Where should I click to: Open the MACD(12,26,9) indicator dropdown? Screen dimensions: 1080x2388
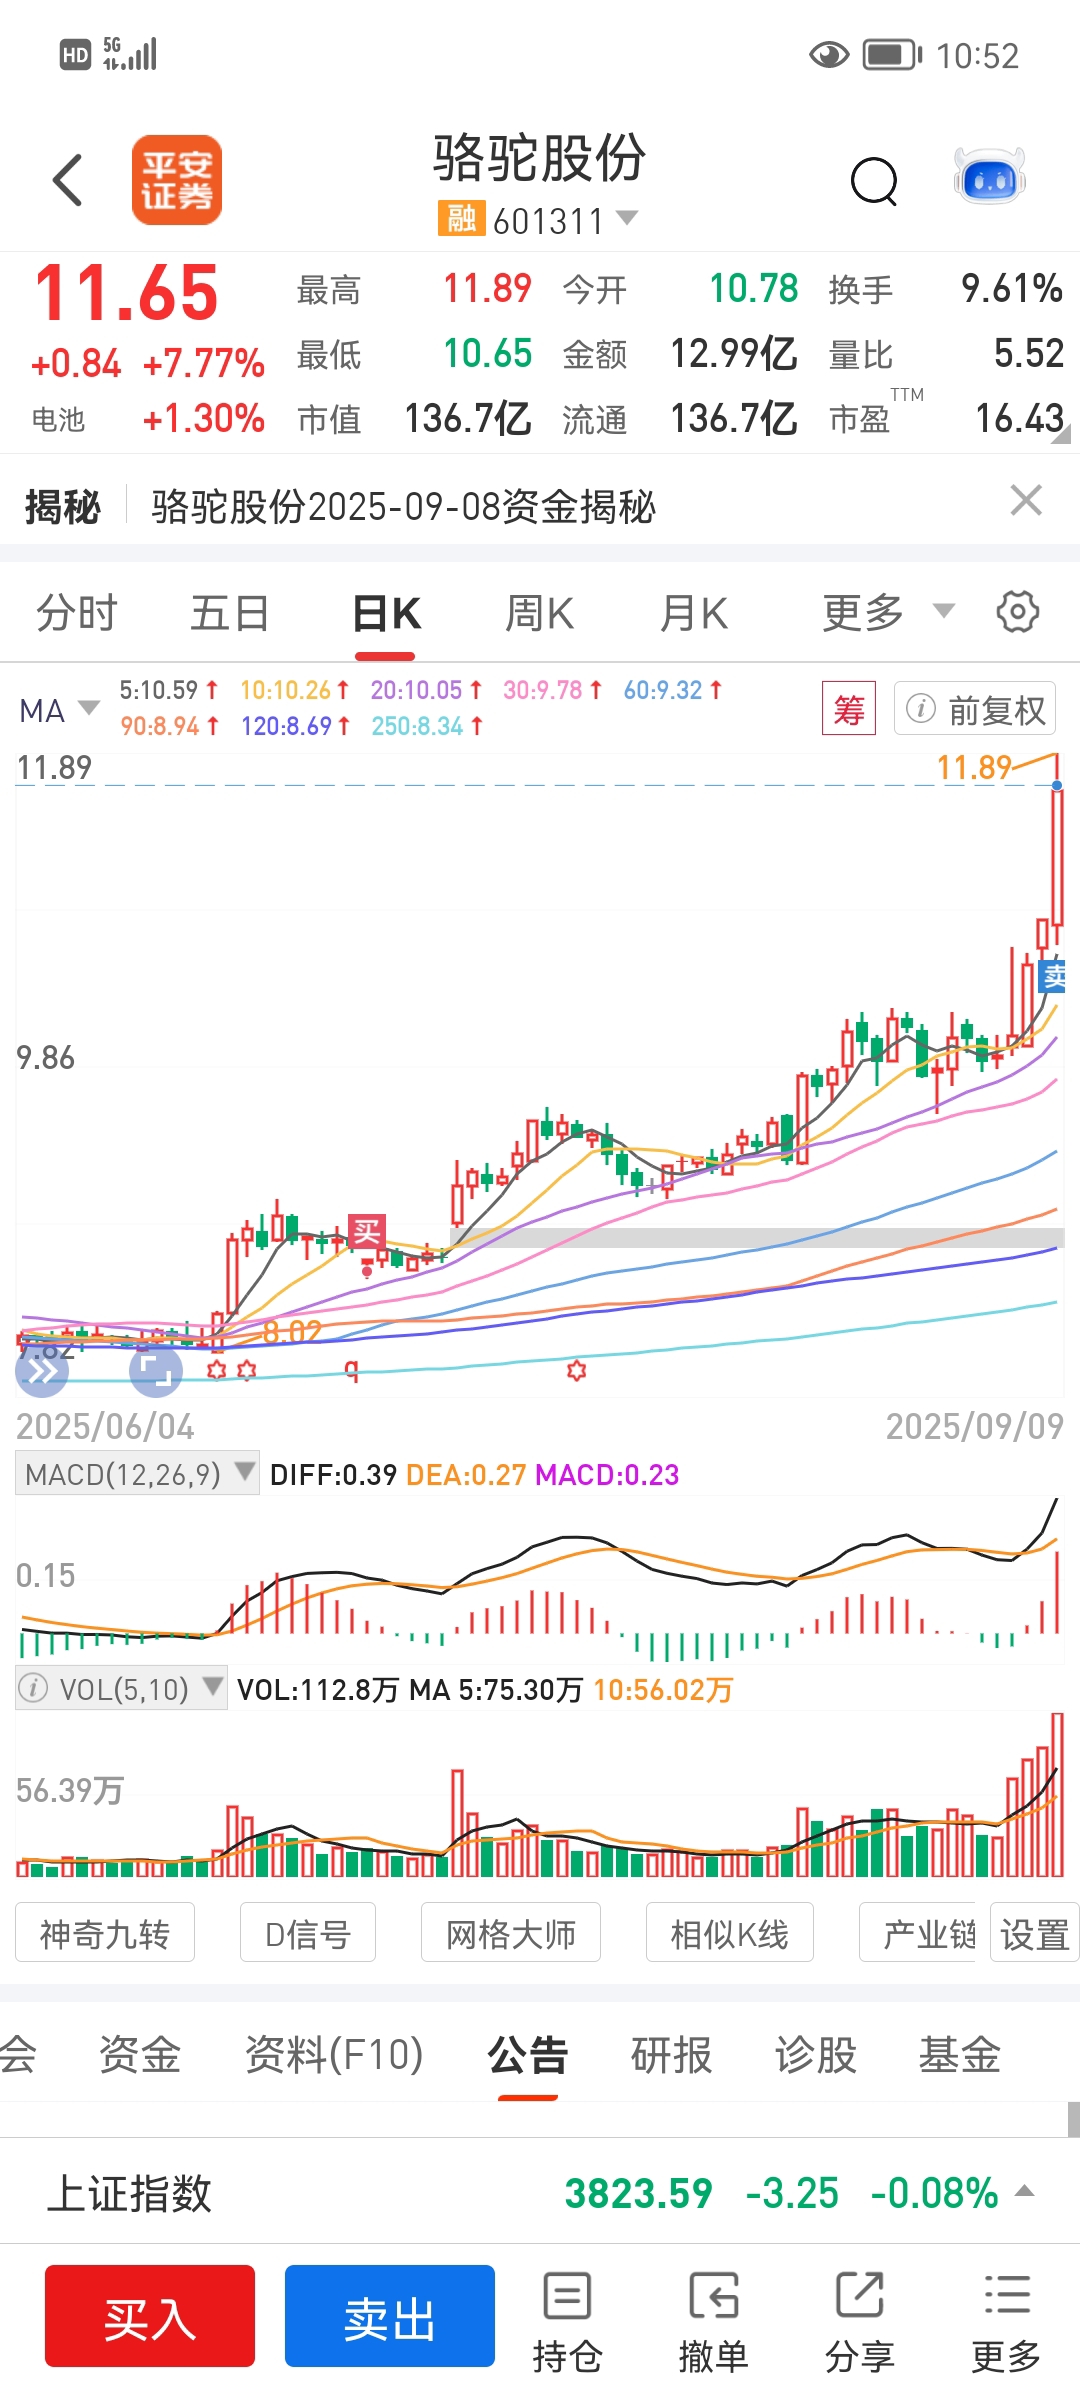tap(137, 1474)
